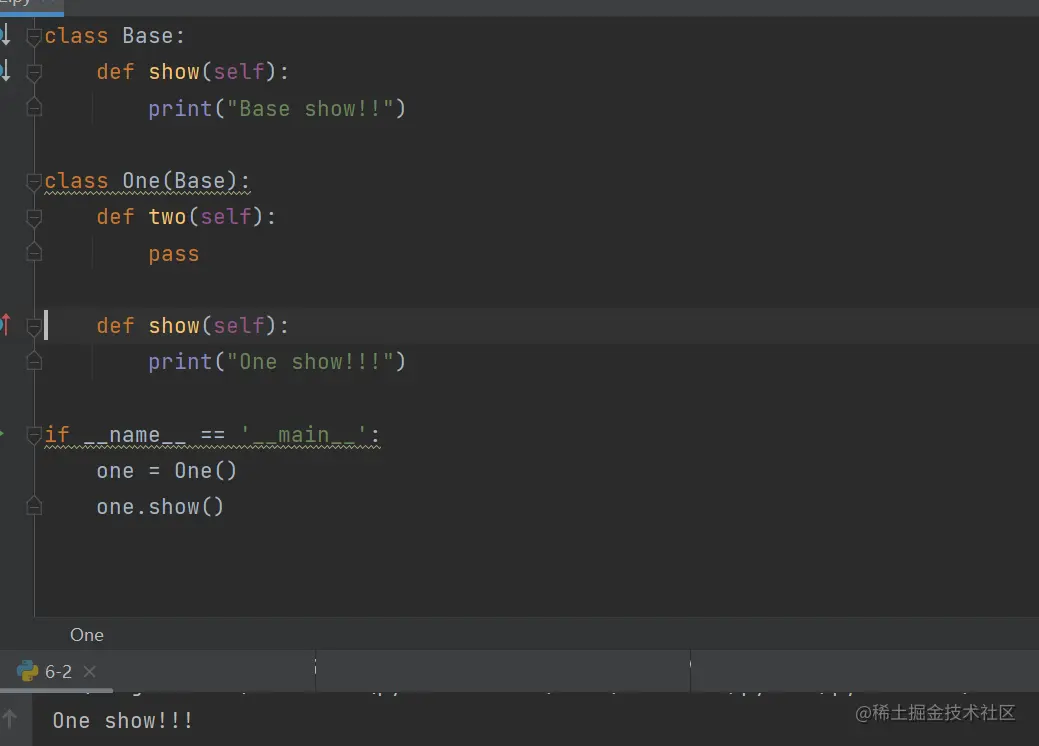Collapse the if __name__ block fold marker

34,435
